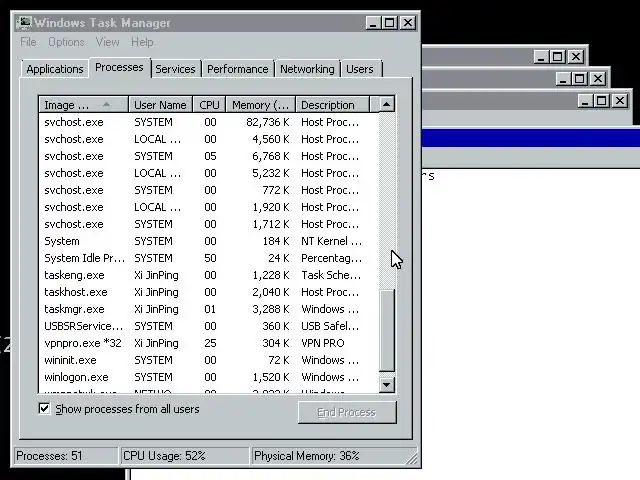Sort by Description column header
Image resolution: width=640 pixels, height=480 pixels.
click(332, 105)
